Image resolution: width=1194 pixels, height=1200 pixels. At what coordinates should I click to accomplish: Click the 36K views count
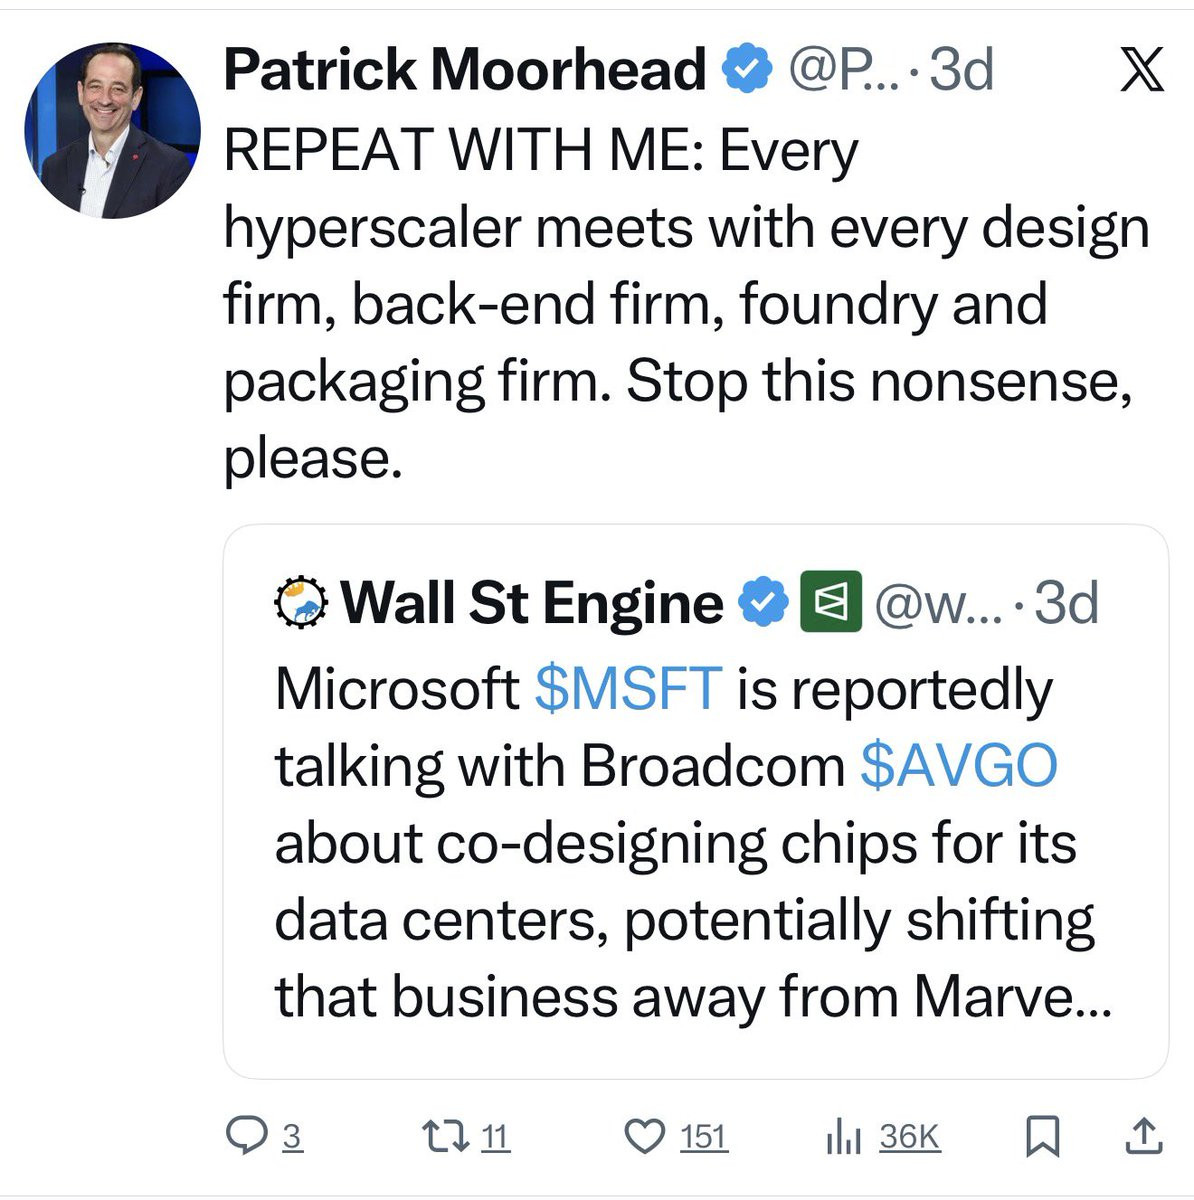[x=910, y=1137]
